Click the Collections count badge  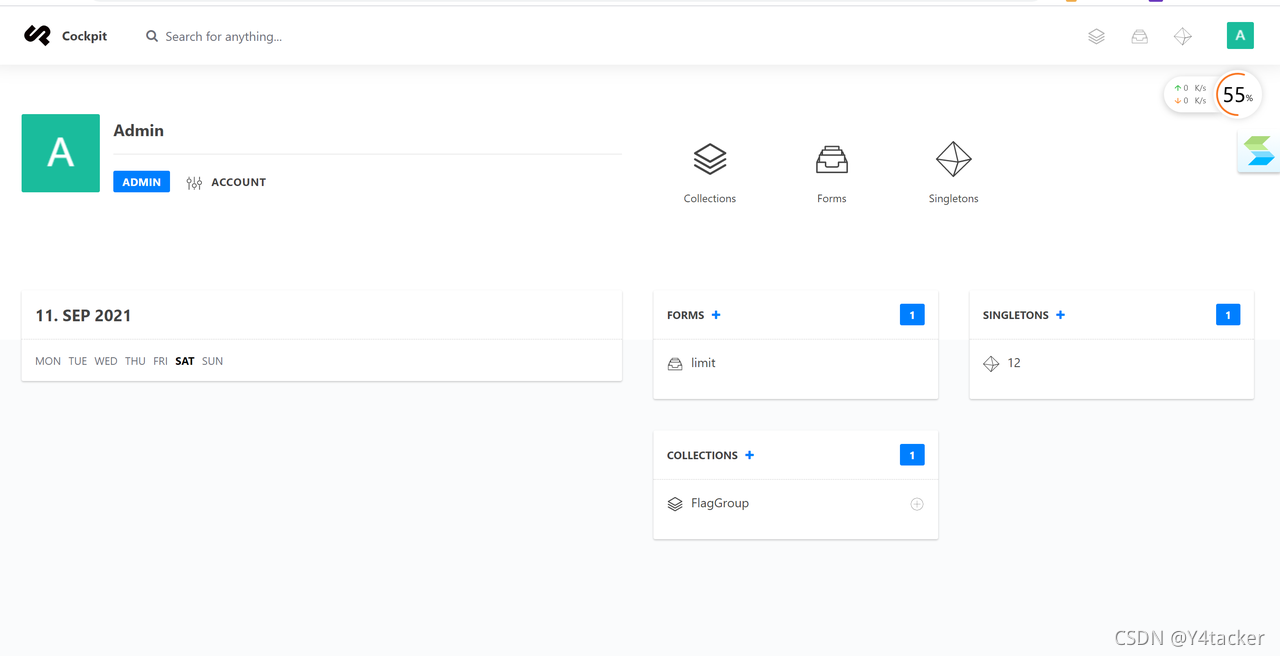tap(912, 455)
